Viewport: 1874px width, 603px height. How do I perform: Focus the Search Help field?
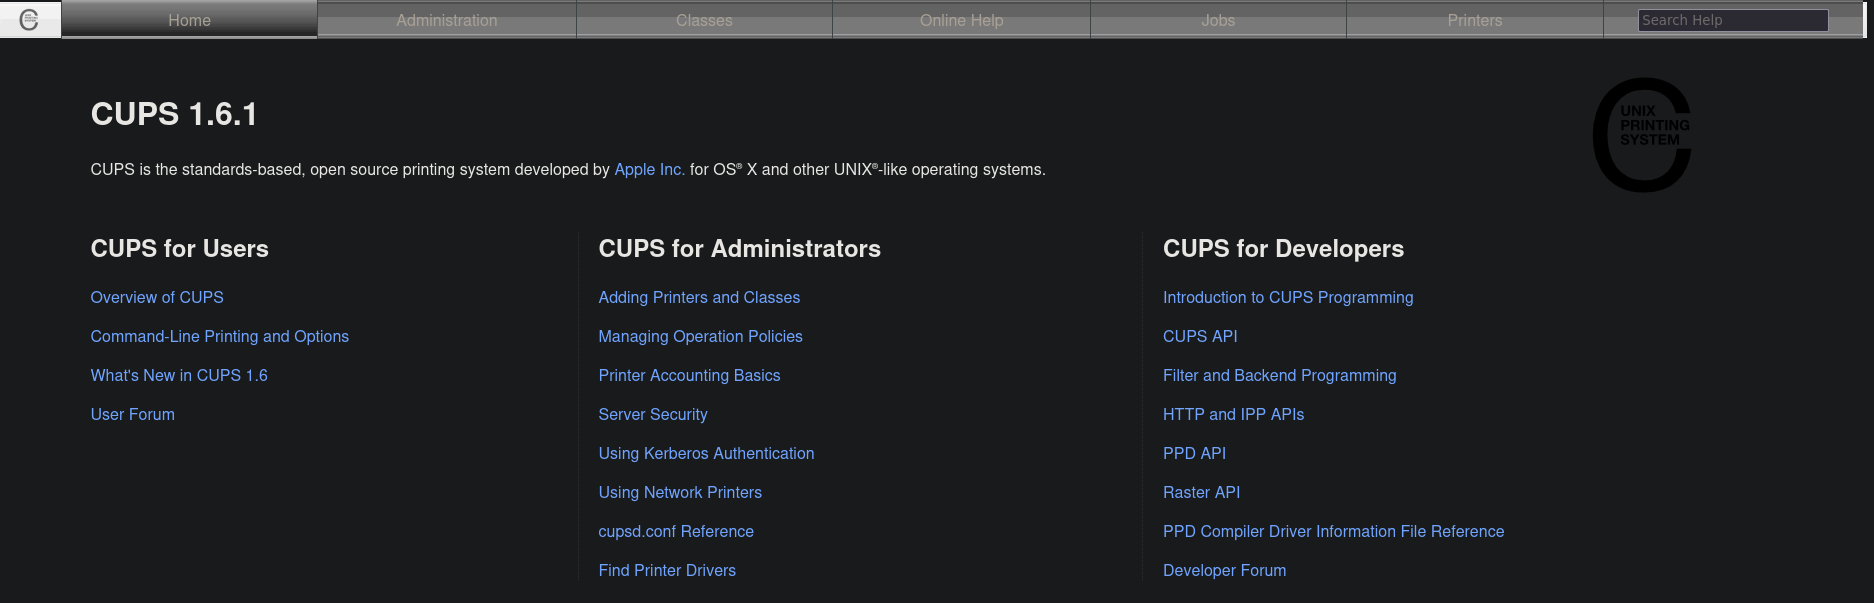pyautogui.click(x=1733, y=20)
